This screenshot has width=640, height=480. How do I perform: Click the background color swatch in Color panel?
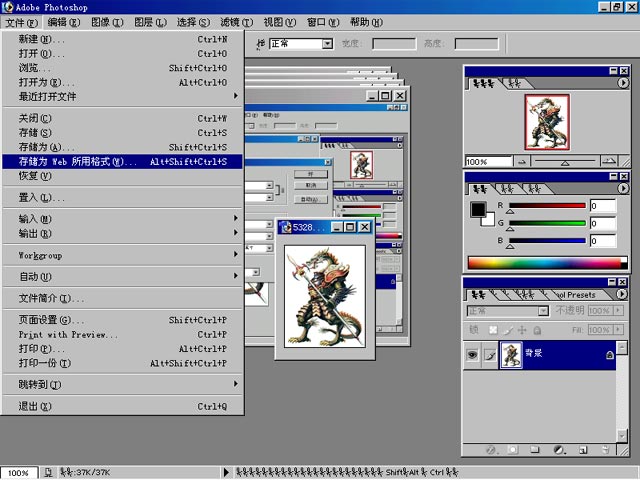489,220
